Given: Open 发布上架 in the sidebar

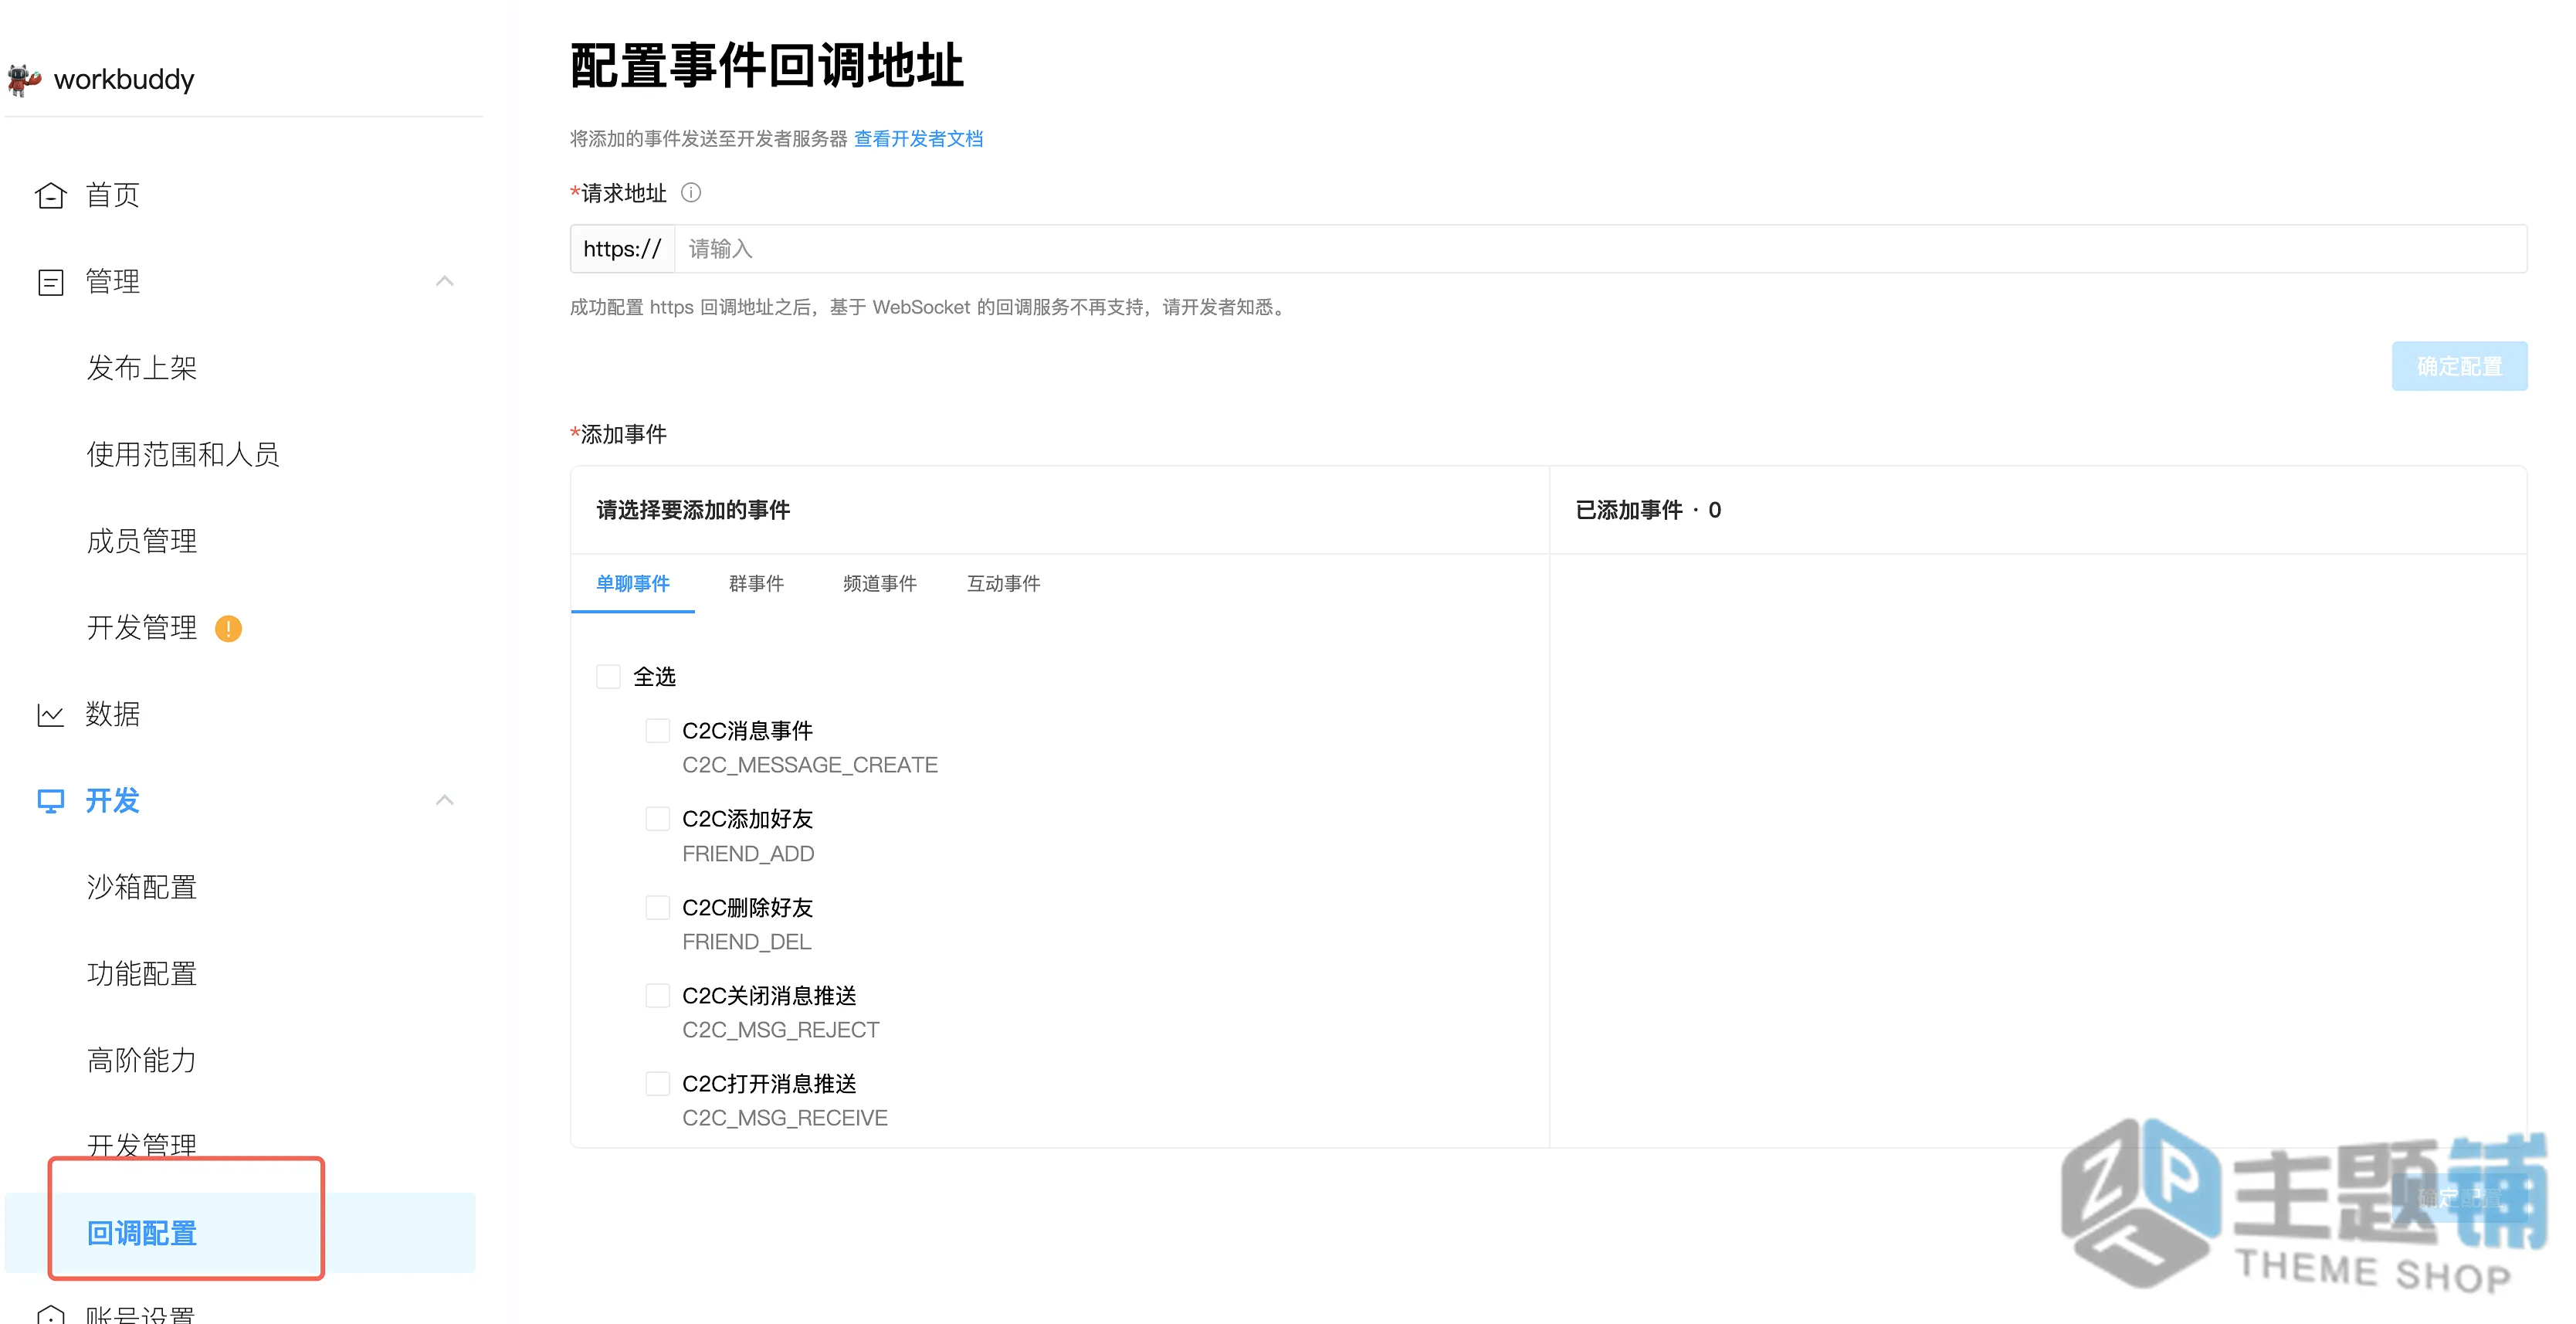Looking at the screenshot, I should 141,368.
